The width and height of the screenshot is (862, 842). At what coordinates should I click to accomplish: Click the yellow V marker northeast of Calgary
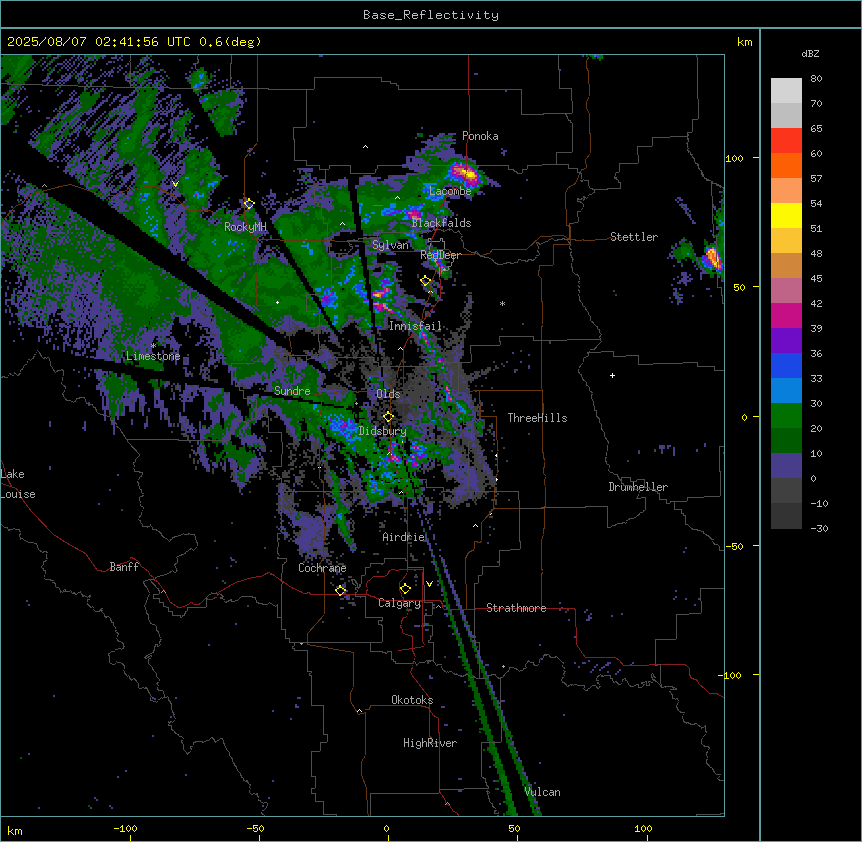429,584
